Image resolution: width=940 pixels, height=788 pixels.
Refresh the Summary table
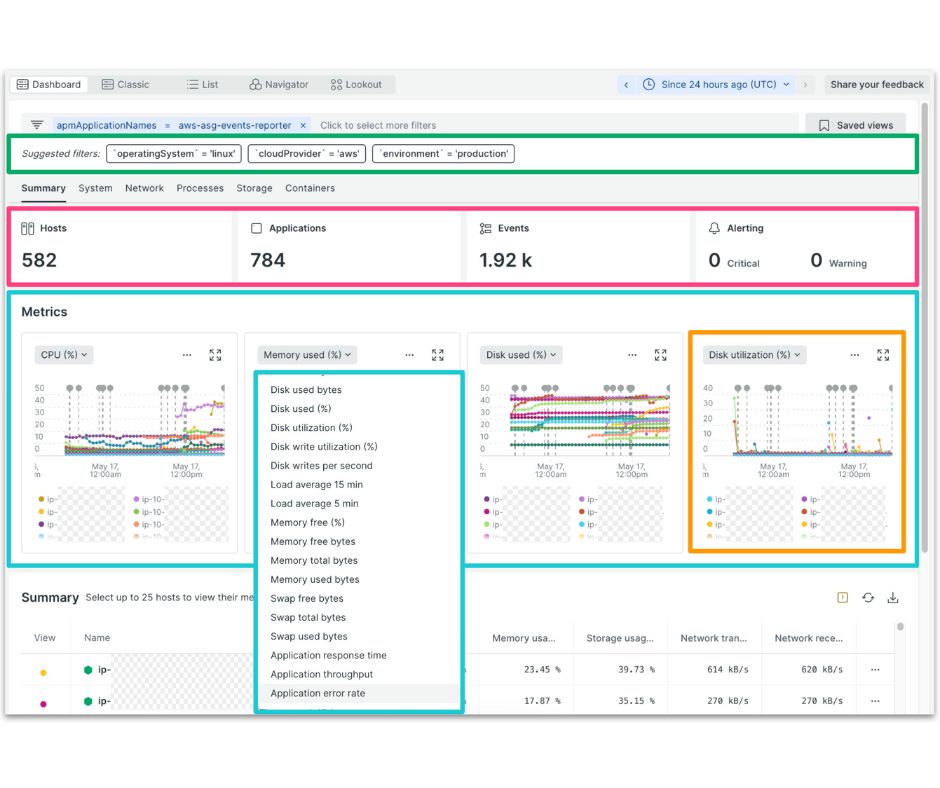click(868, 597)
